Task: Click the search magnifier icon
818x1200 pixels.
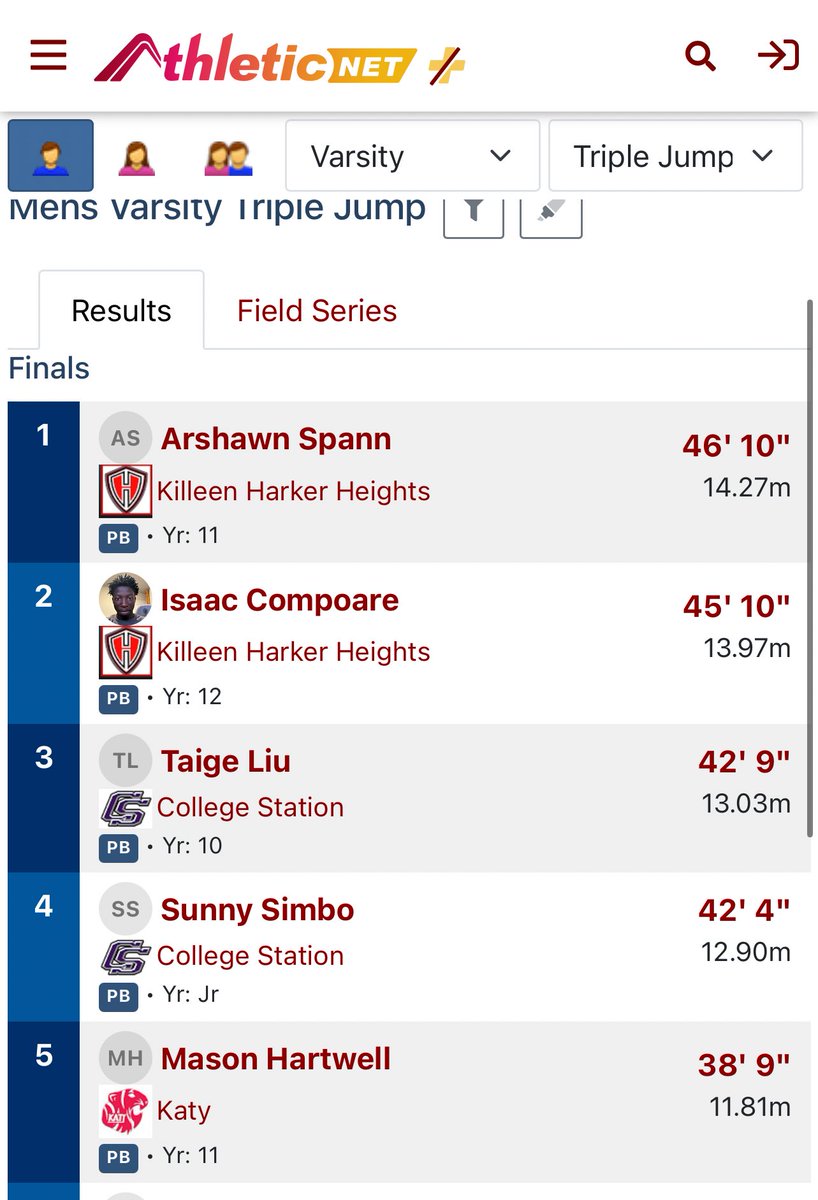Action: (700, 56)
